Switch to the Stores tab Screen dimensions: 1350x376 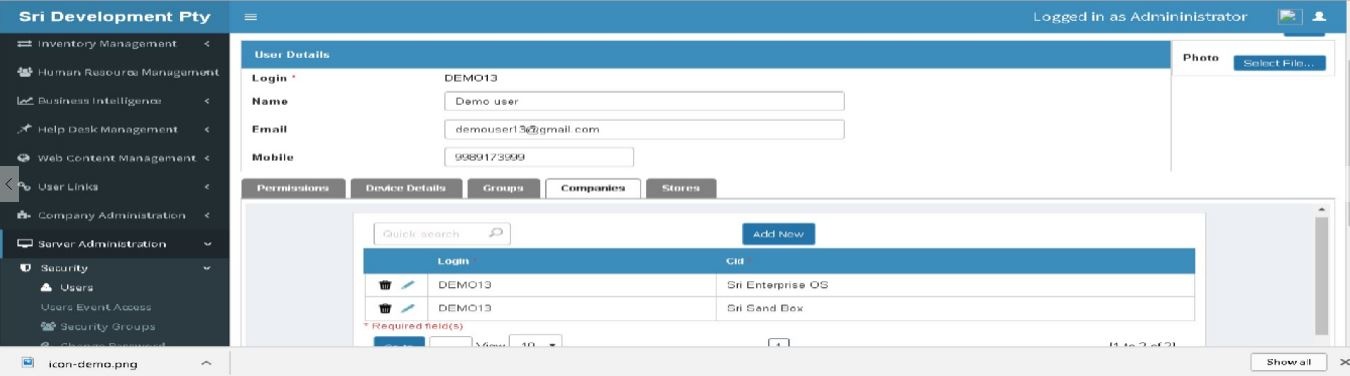[x=681, y=188]
